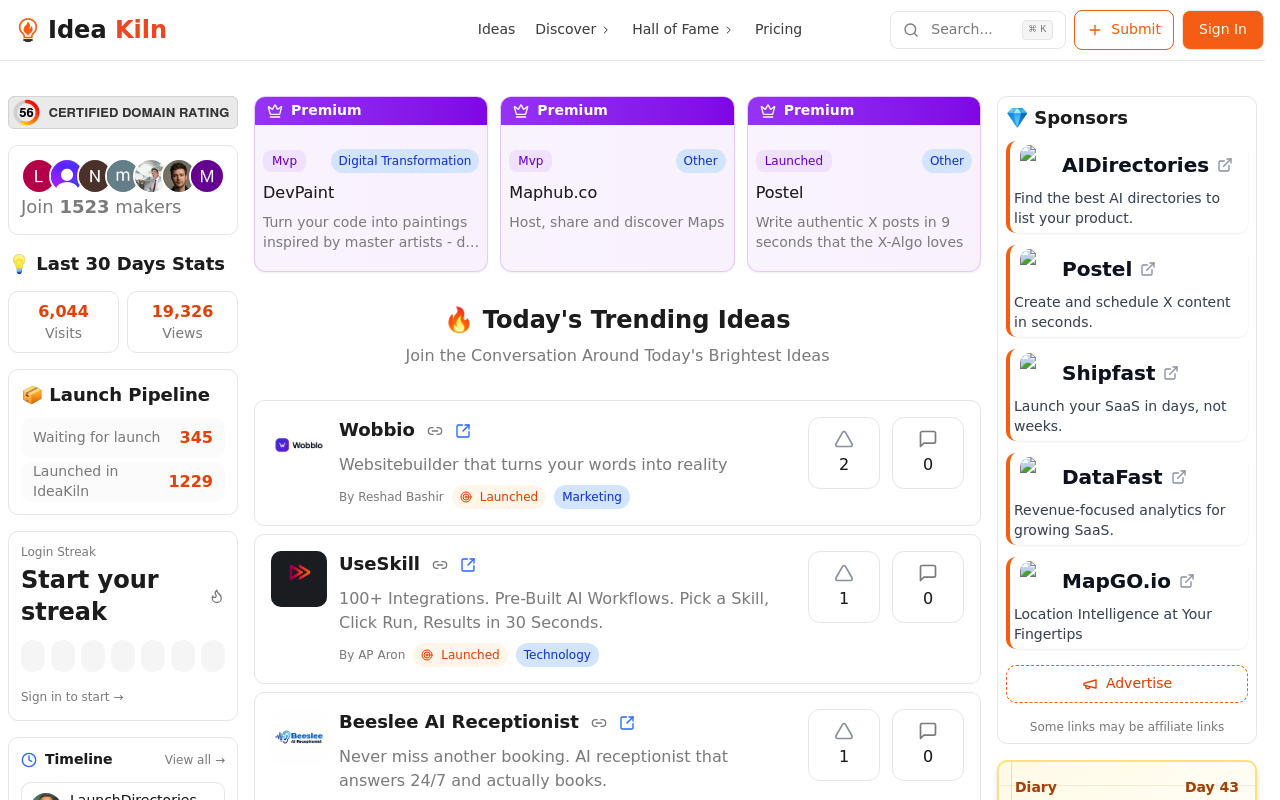Click the 'L' maker avatar

click(x=38, y=177)
